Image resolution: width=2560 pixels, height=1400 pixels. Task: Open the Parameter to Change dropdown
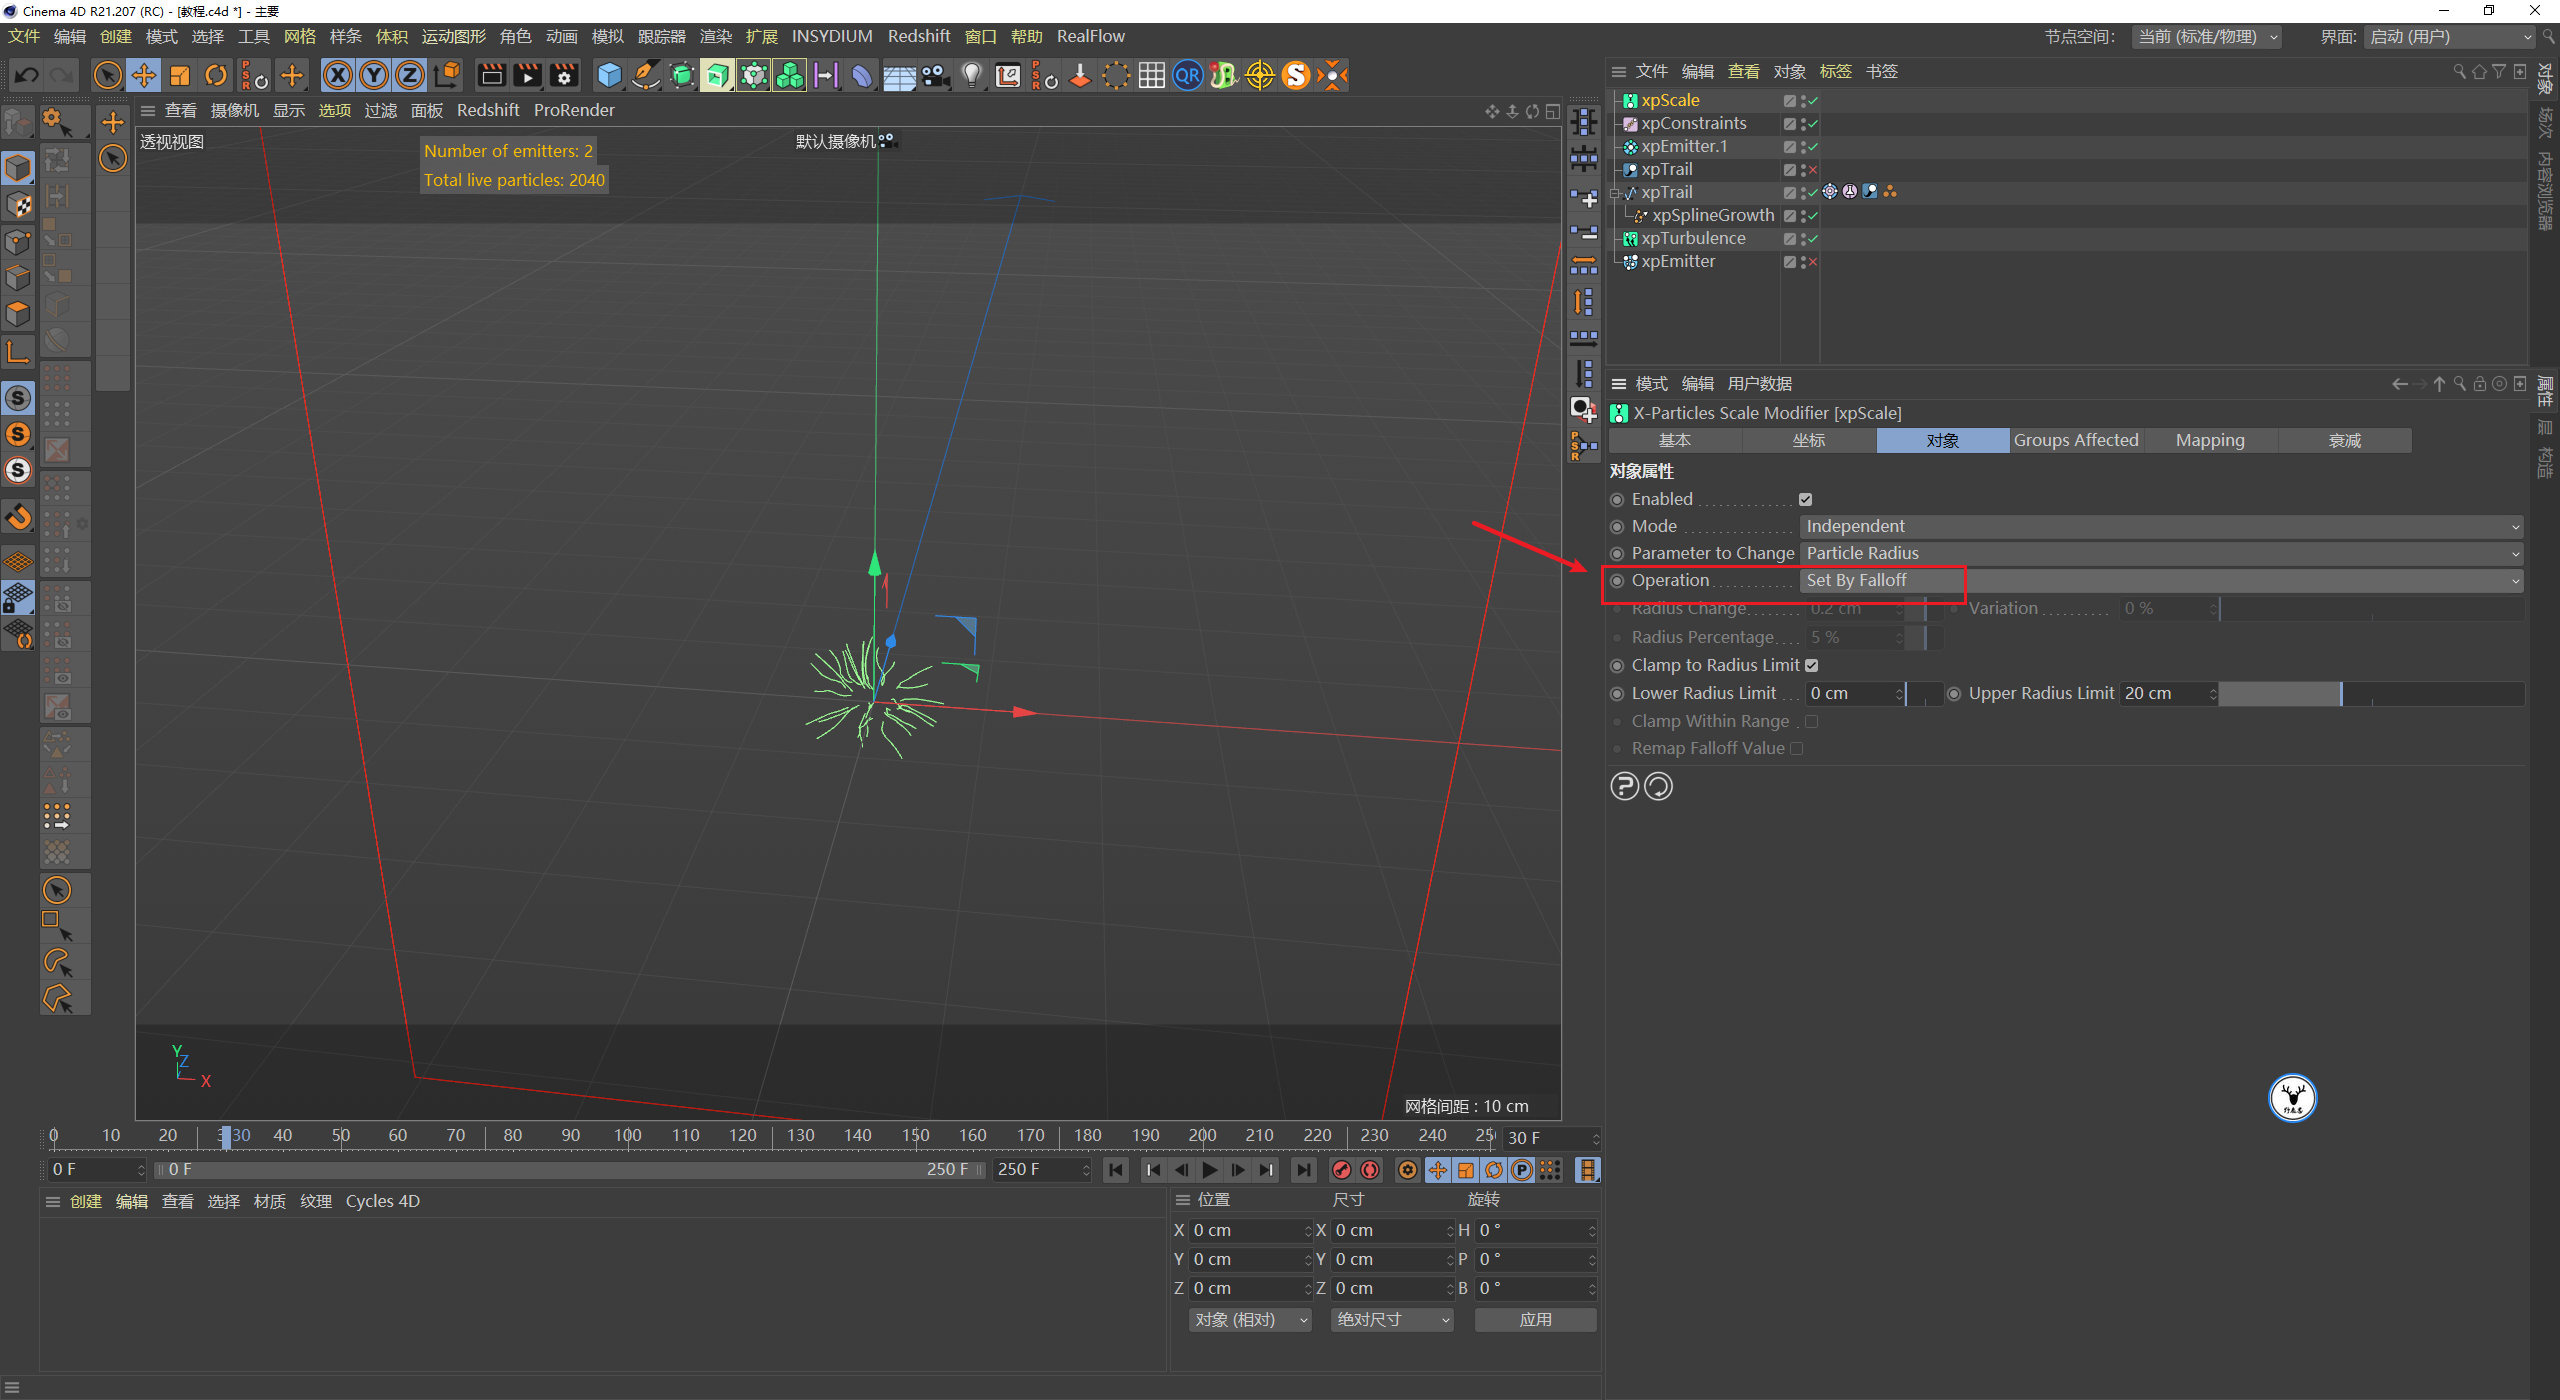pos(2161,553)
